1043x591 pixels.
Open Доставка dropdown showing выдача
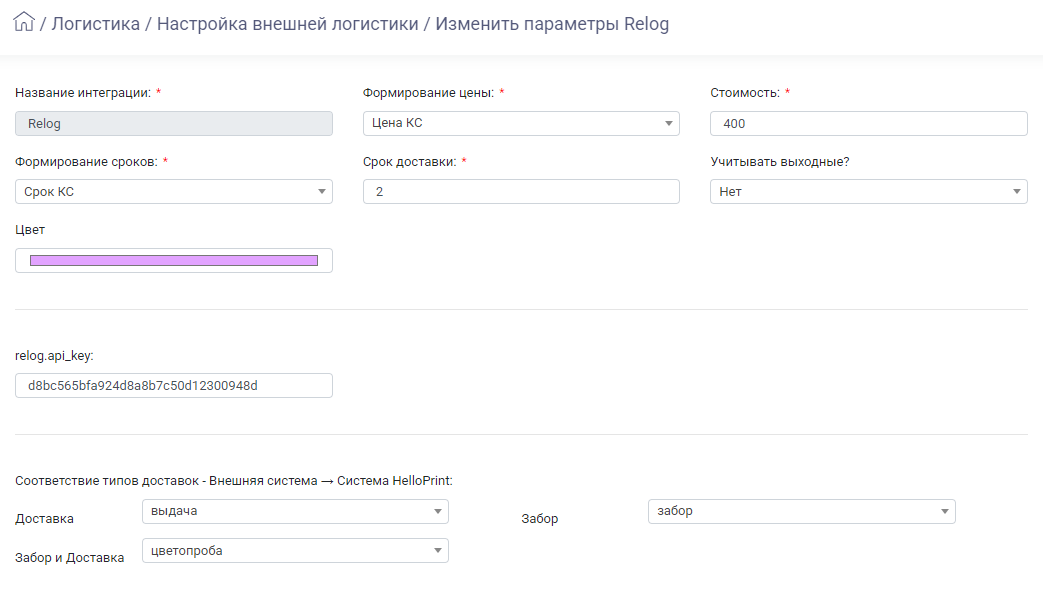click(295, 511)
